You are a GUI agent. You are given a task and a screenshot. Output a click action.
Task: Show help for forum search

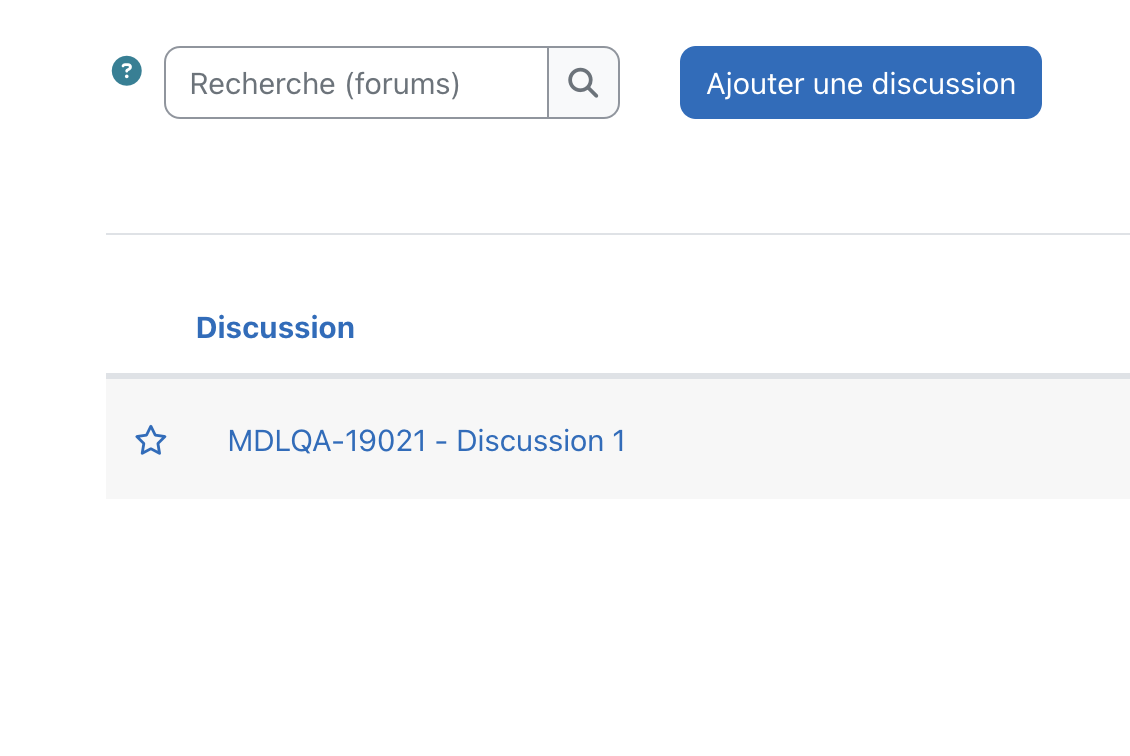(127, 71)
